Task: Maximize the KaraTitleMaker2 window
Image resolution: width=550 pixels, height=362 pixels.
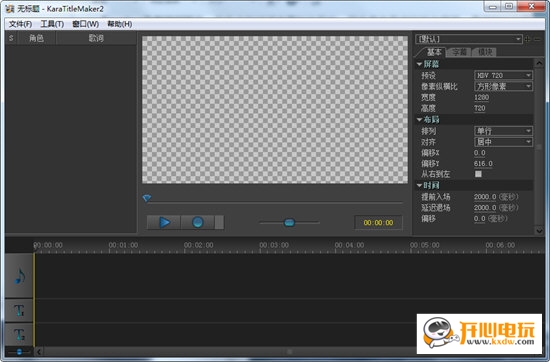Action: click(x=509, y=7)
